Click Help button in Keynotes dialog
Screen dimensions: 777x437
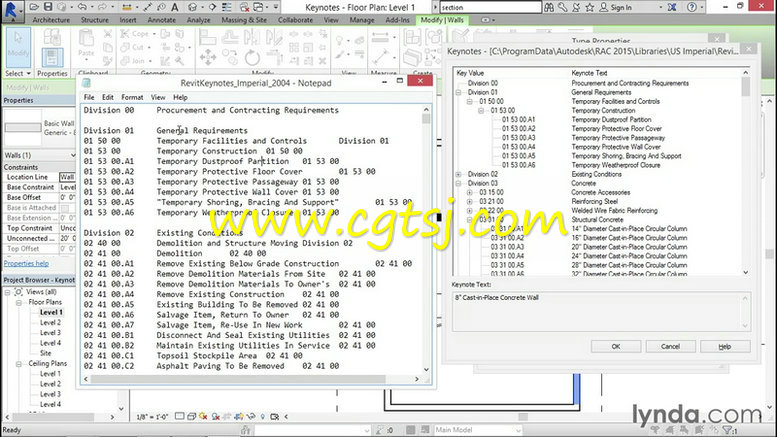(724, 346)
